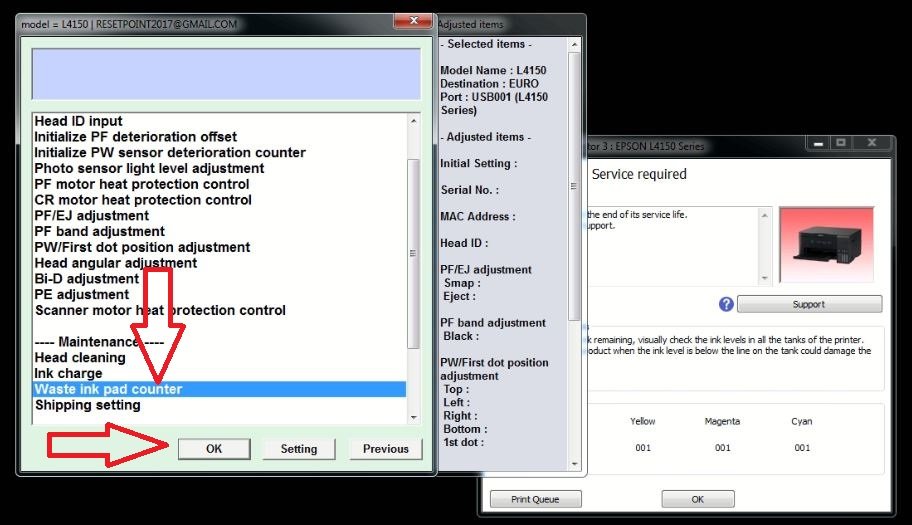Click scroll down arrow in EPSON message box
912x525 pixels.
tap(765, 278)
